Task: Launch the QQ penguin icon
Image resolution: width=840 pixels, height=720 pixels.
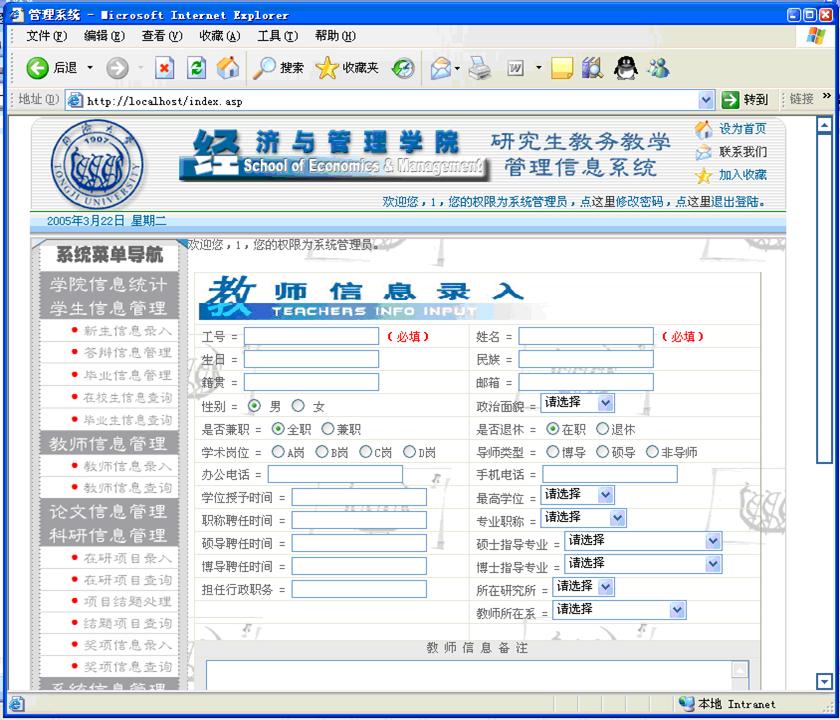Action: 625,68
